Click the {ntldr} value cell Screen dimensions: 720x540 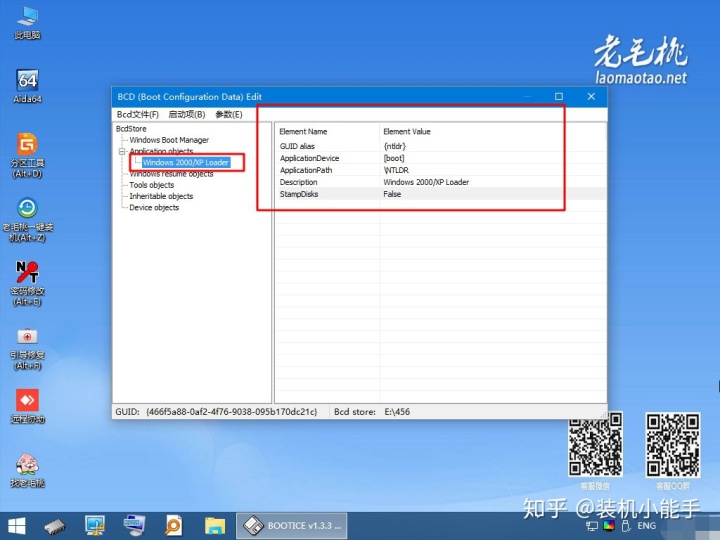[x=395, y=146]
